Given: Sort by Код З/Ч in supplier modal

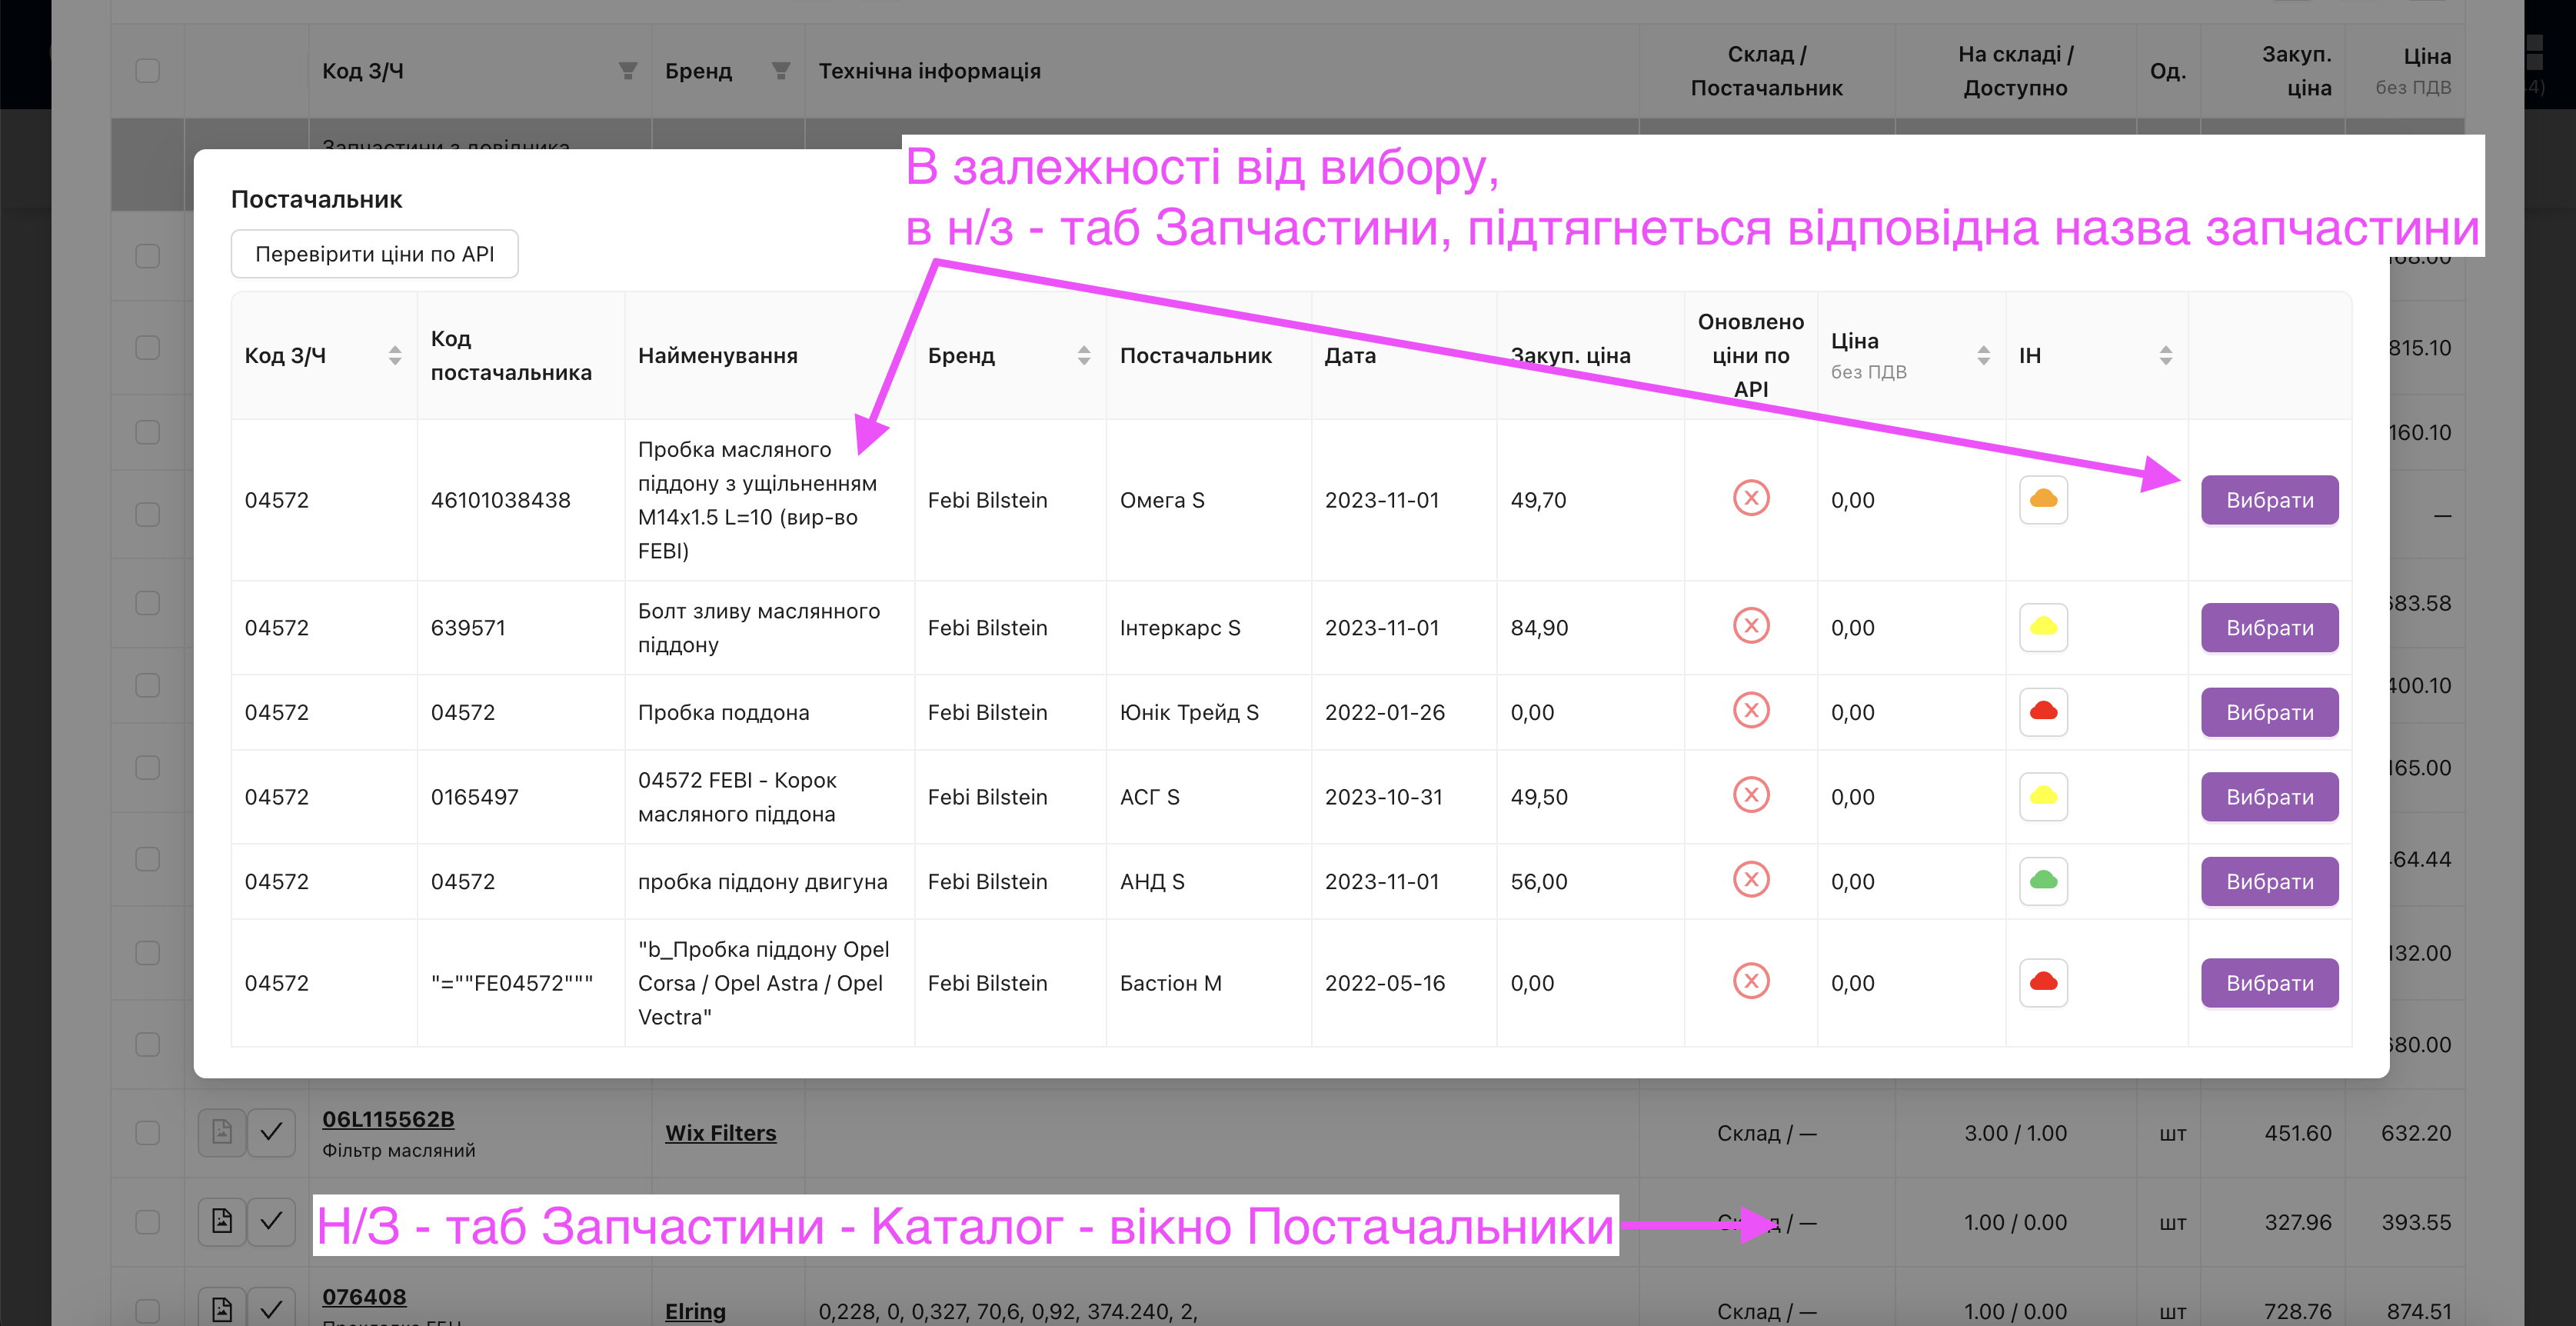Looking at the screenshot, I should click(x=394, y=355).
